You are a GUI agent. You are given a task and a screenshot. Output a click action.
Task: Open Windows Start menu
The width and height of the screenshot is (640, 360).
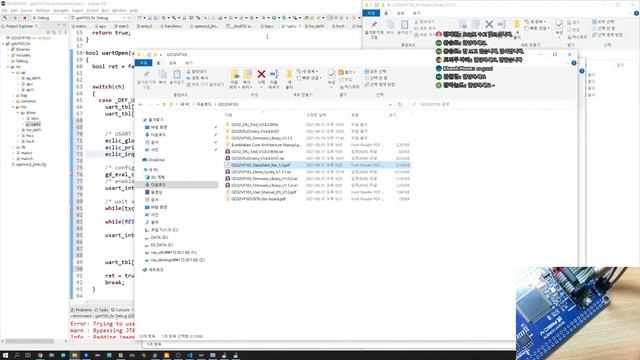[x=6, y=356]
